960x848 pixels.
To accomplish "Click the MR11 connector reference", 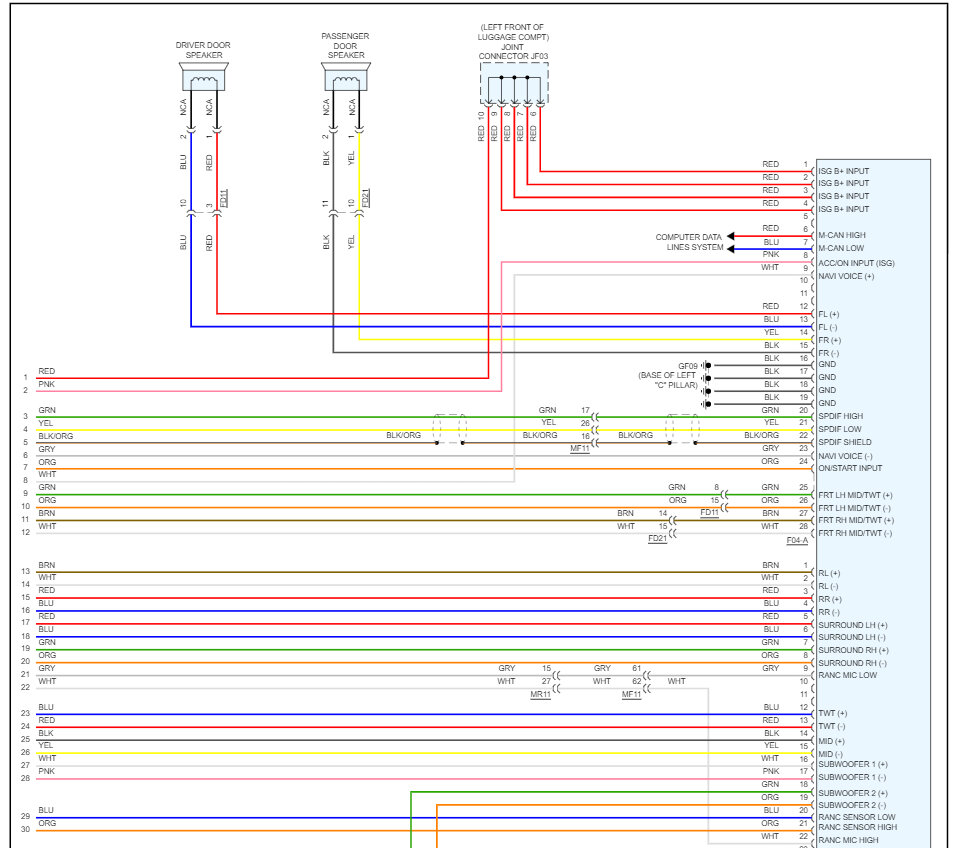I will coord(541,695).
